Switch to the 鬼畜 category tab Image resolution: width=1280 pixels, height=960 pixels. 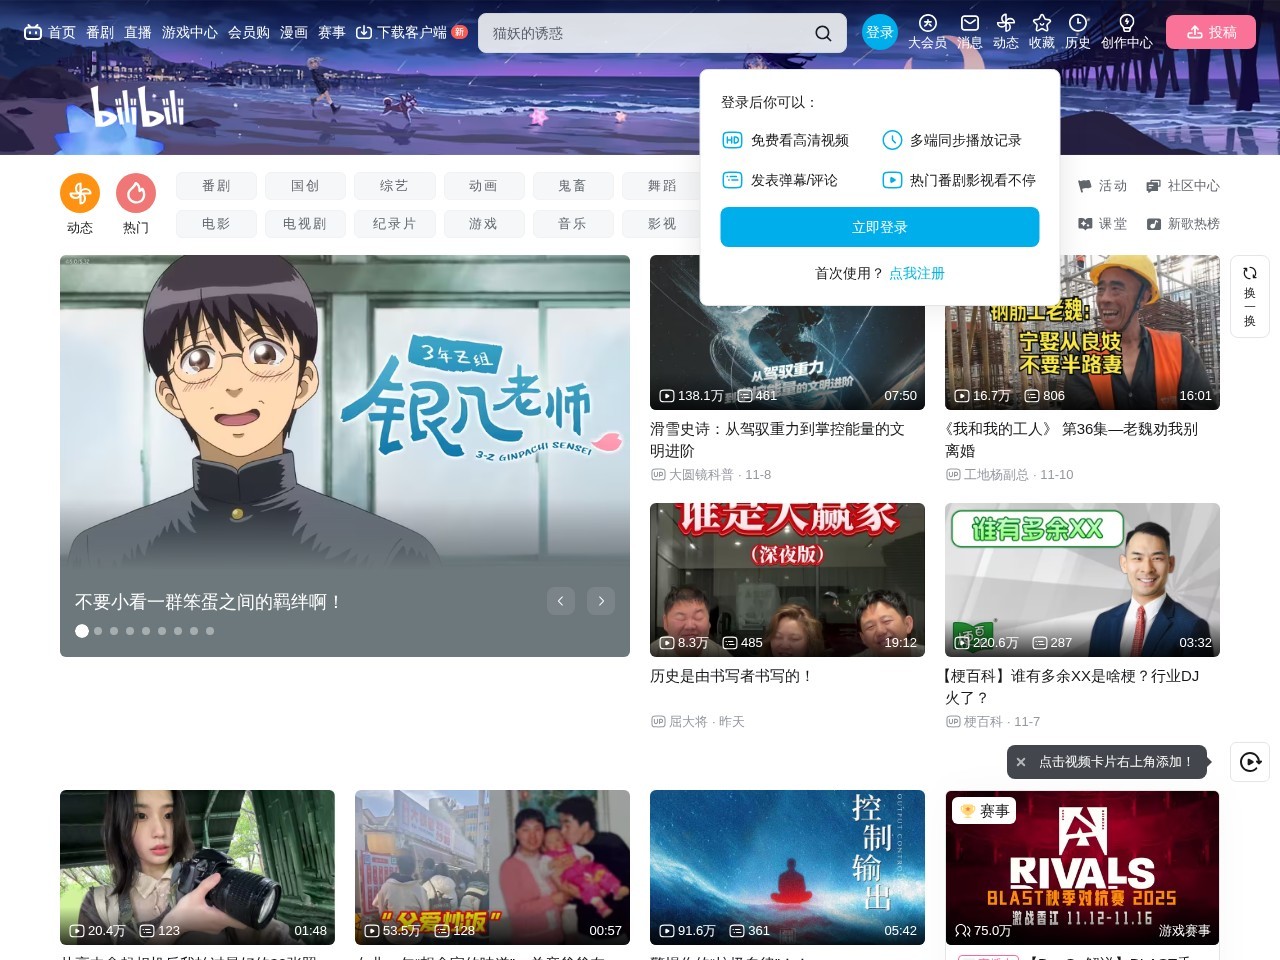click(x=573, y=185)
